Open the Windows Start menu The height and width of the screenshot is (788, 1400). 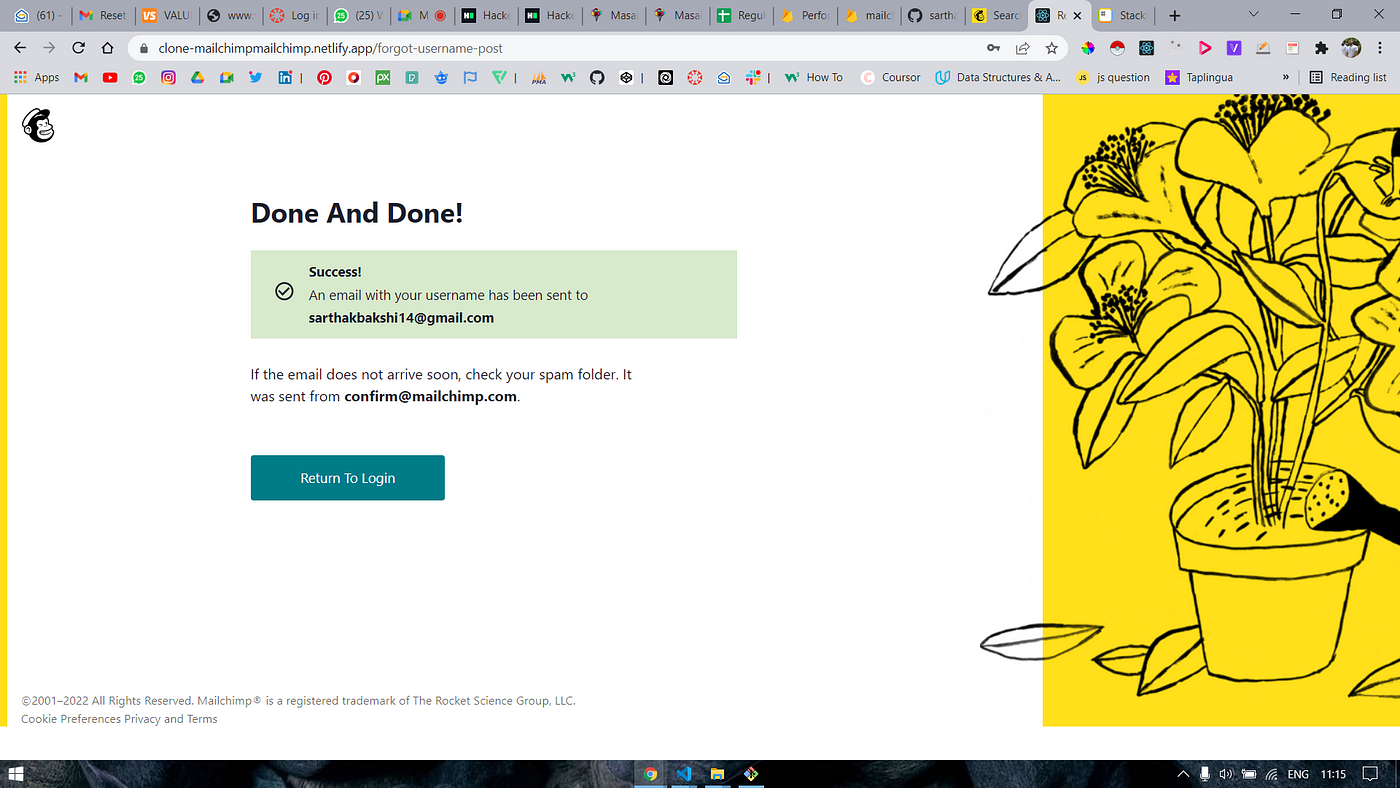click(16, 774)
